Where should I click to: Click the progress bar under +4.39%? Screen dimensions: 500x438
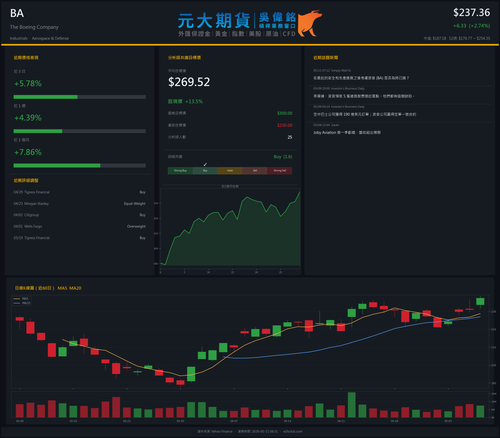(80, 131)
